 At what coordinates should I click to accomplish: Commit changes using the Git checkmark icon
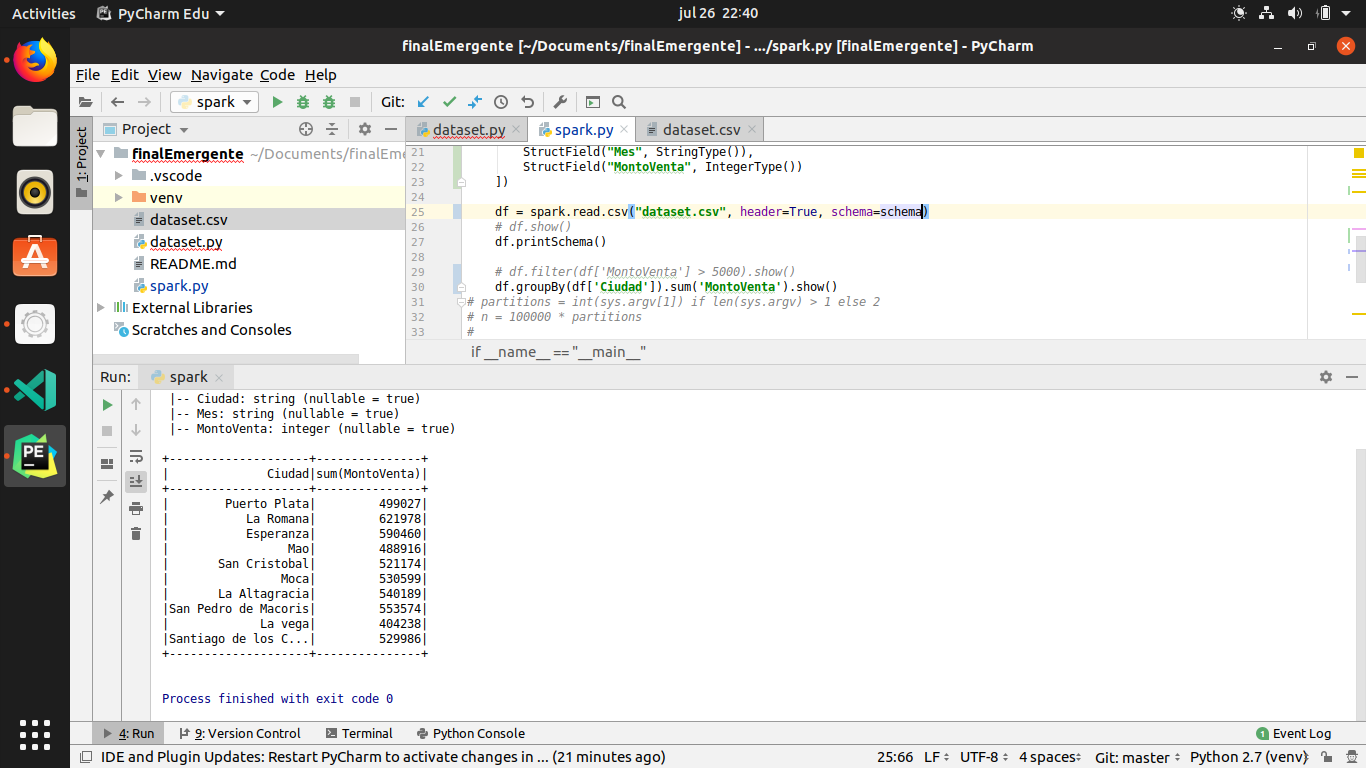(448, 101)
